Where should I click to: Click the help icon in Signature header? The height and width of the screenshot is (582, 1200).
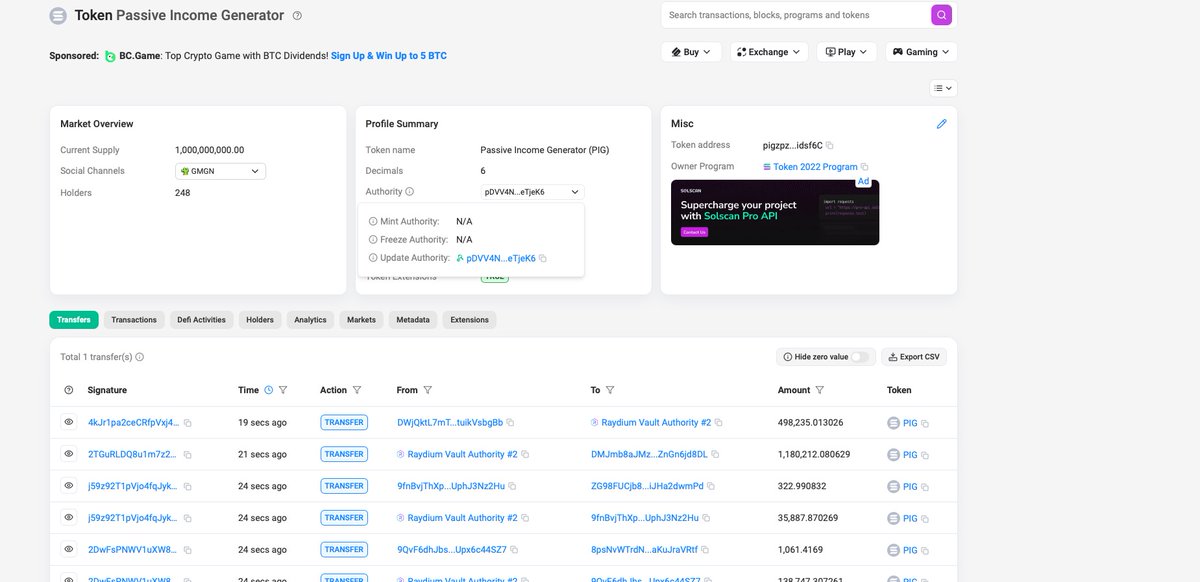pyautogui.click(x=69, y=390)
